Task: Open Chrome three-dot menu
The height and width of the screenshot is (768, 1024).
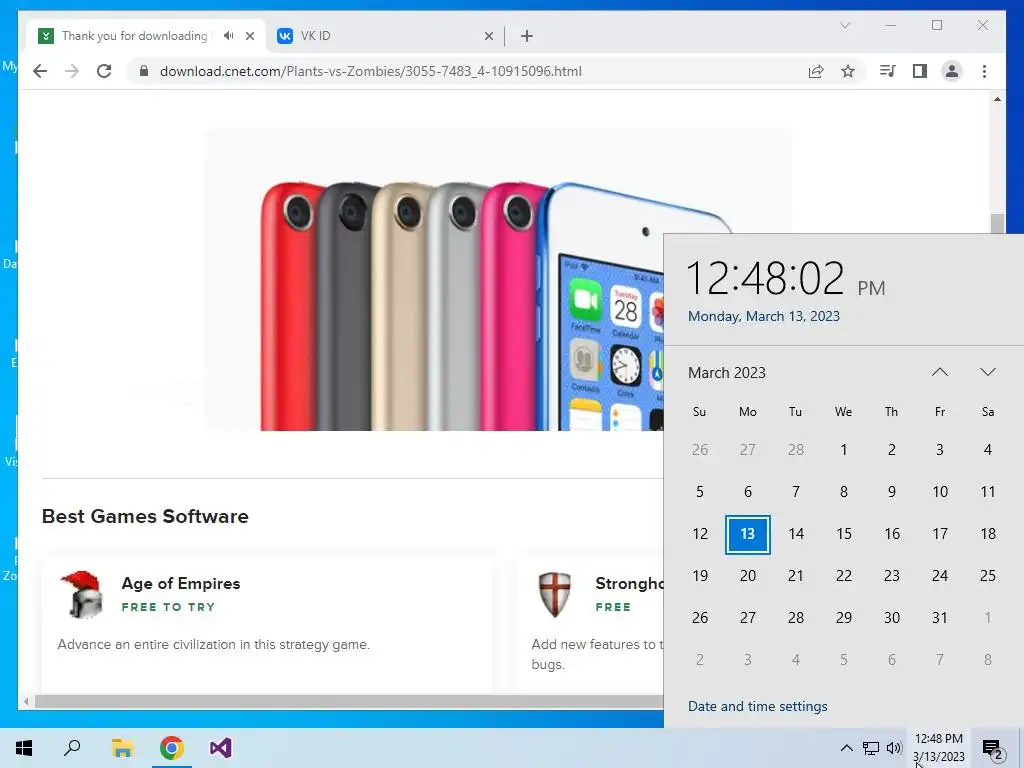Action: tap(984, 71)
